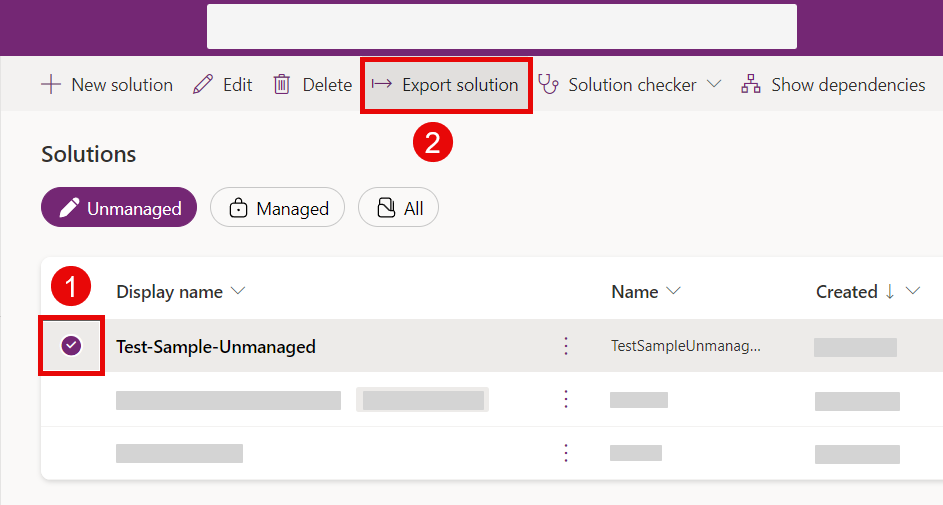Open the Test-Sample-Unmanaged solution link
Viewport: 943px width, 505px height.
click(216, 347)
